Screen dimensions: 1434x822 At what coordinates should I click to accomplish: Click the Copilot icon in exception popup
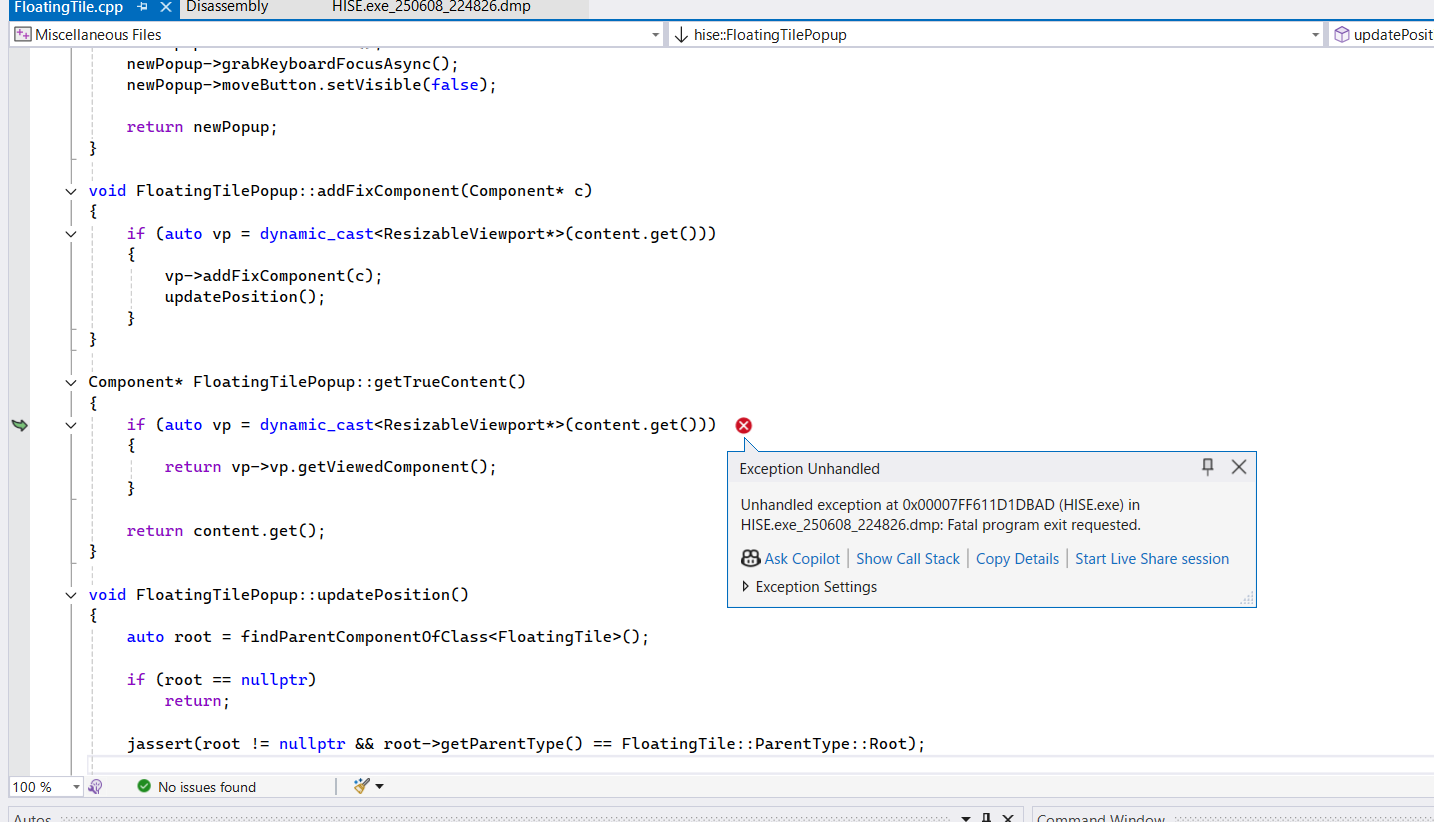pyautogui.click(x=751, y=559)
